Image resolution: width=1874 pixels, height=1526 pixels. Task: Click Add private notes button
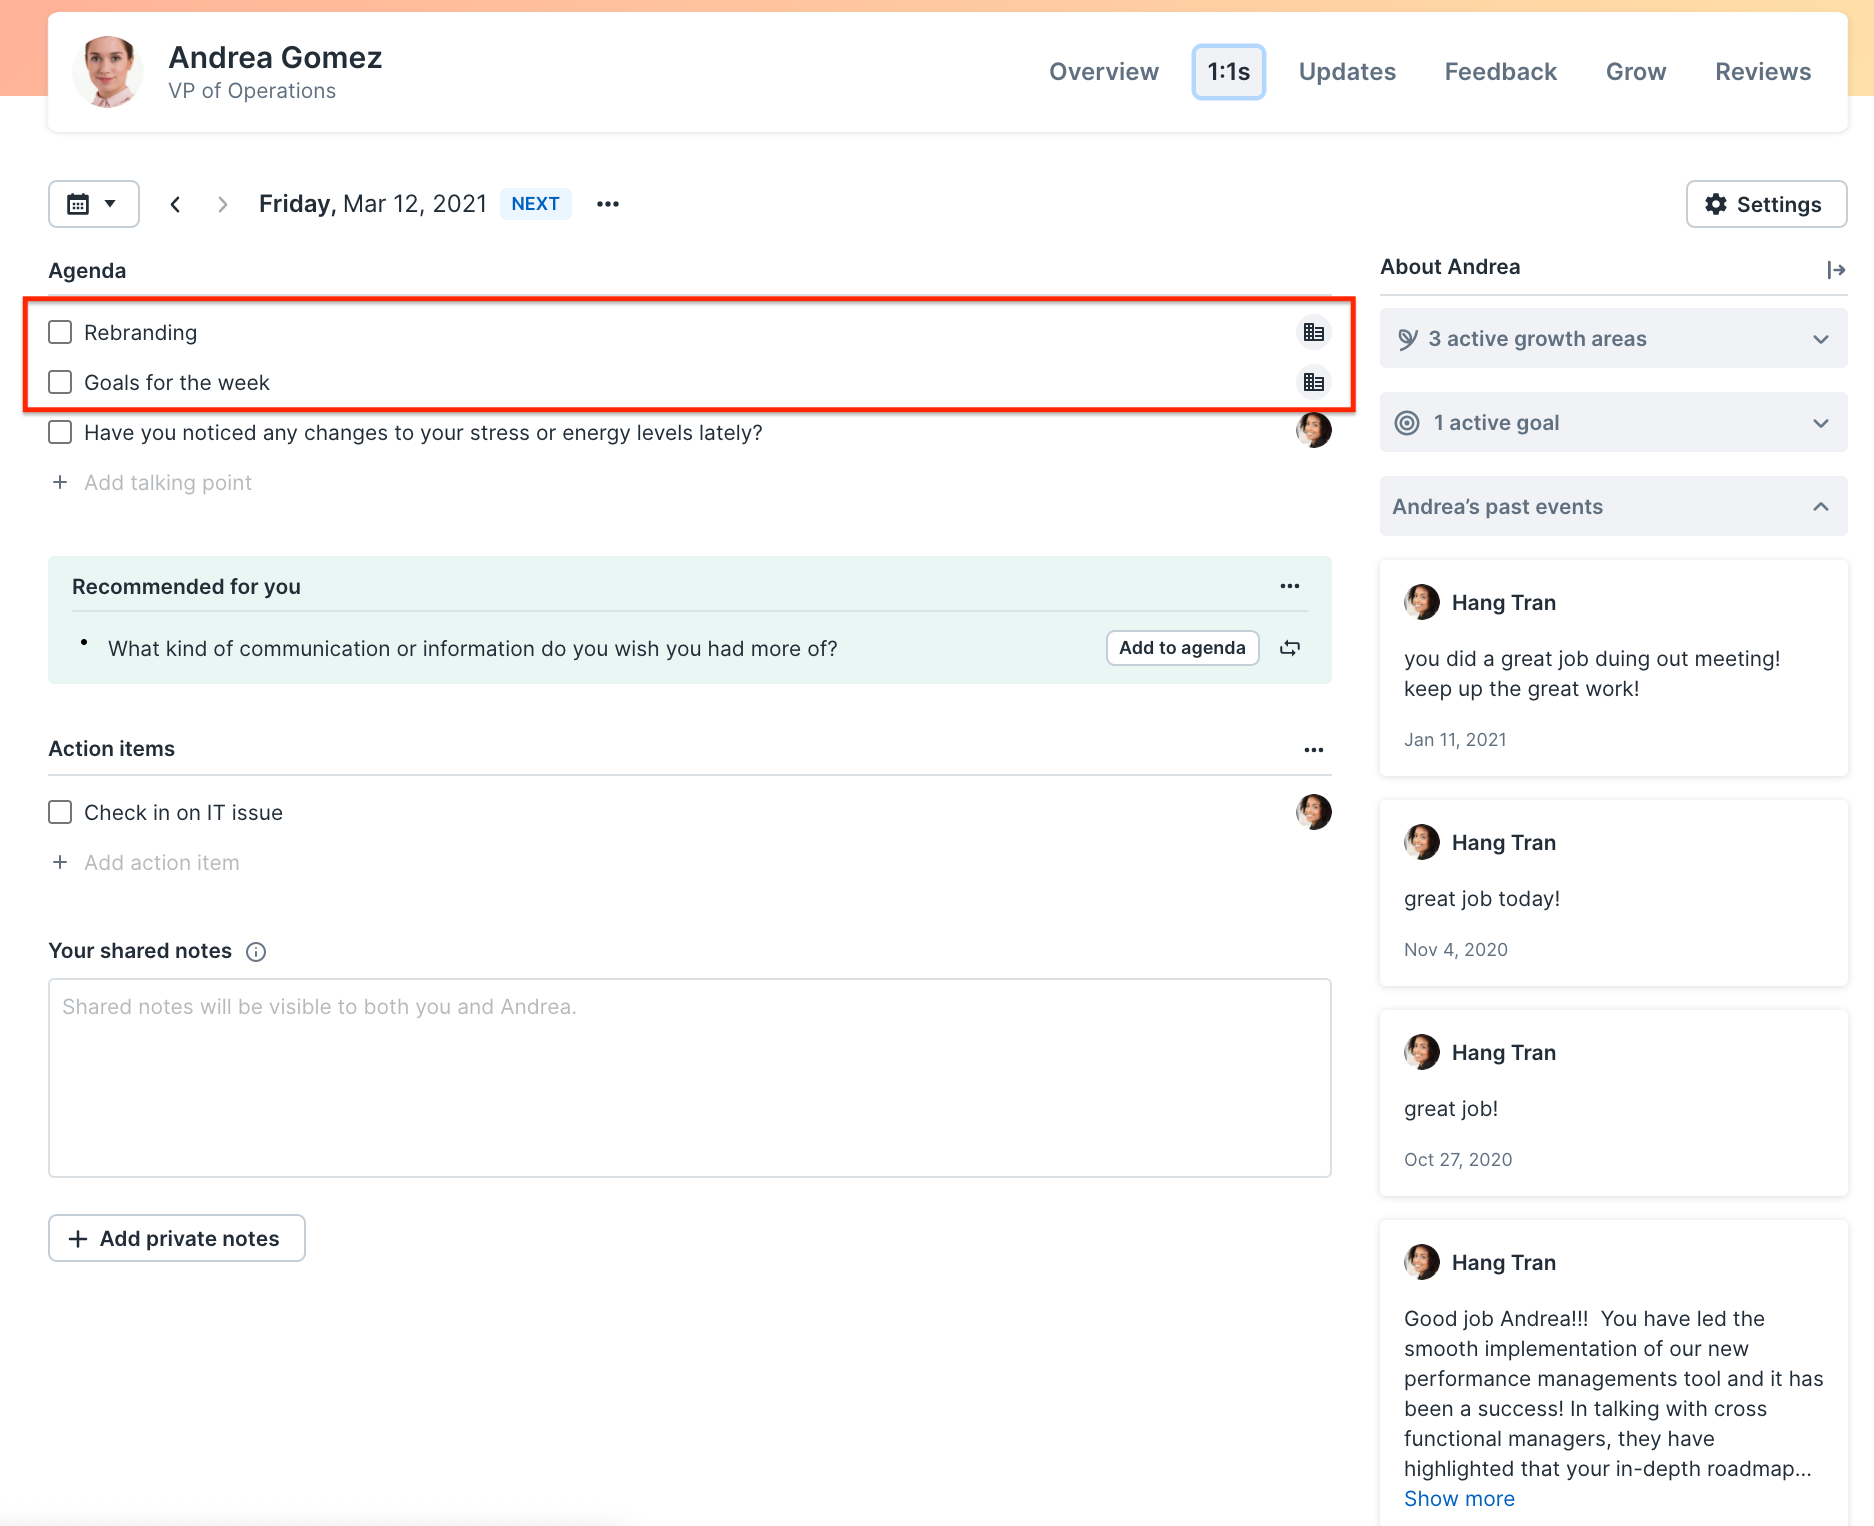(x=177, y=1238)
